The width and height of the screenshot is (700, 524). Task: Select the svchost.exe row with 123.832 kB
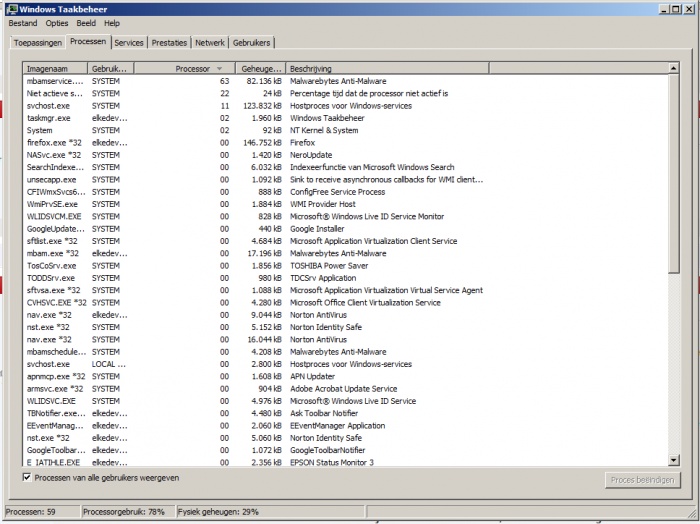pos(346,106)
